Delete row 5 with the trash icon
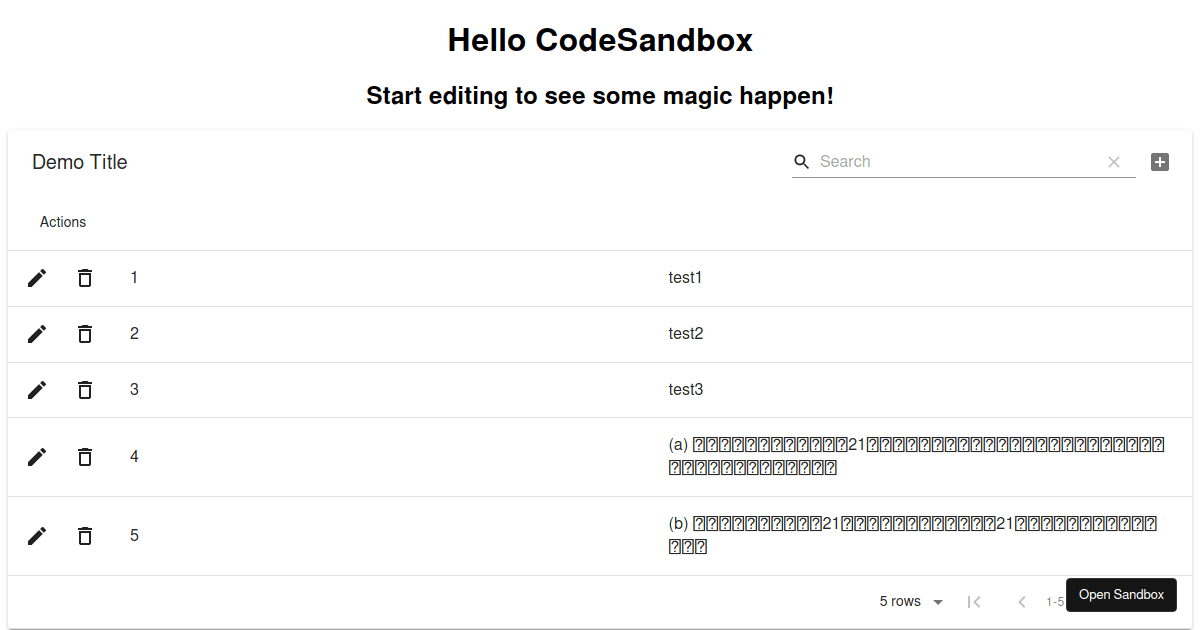The width and height of the screenshot is (1200, 630). (85, 535)
